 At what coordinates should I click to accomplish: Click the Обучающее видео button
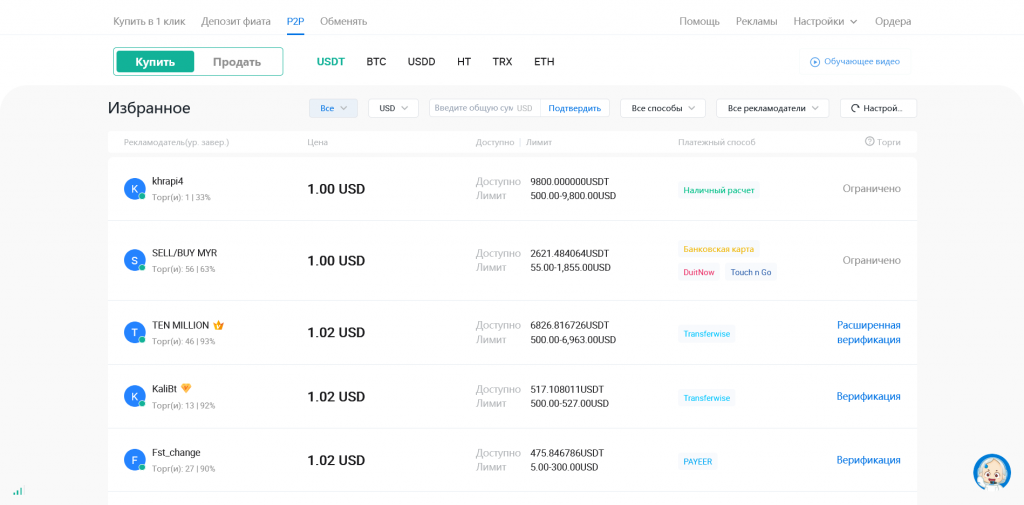pyautogui.click(x=855, y=62)
